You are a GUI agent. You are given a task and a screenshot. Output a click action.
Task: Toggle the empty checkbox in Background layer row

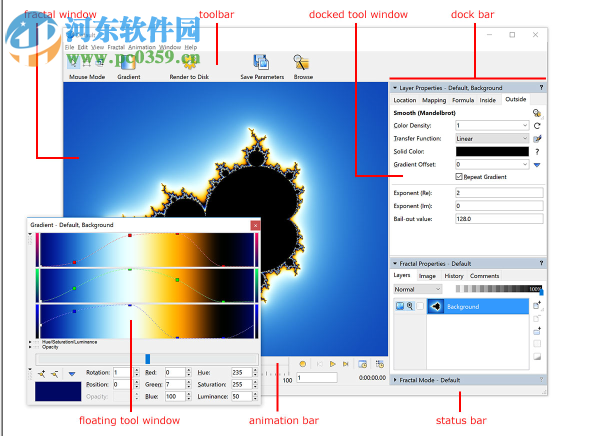(420, 306)
